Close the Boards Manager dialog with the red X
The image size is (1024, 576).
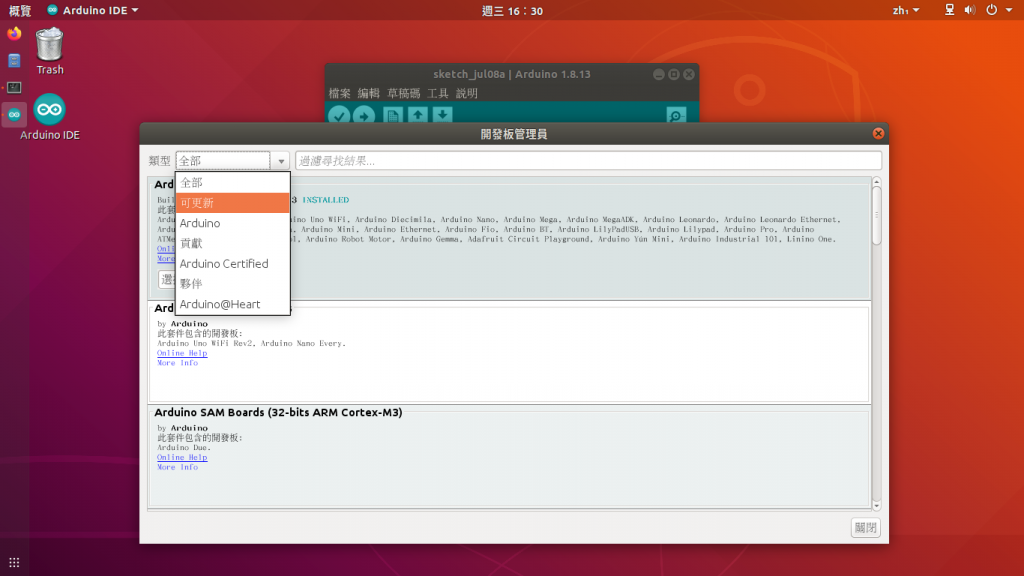click(x=878, y=133)
